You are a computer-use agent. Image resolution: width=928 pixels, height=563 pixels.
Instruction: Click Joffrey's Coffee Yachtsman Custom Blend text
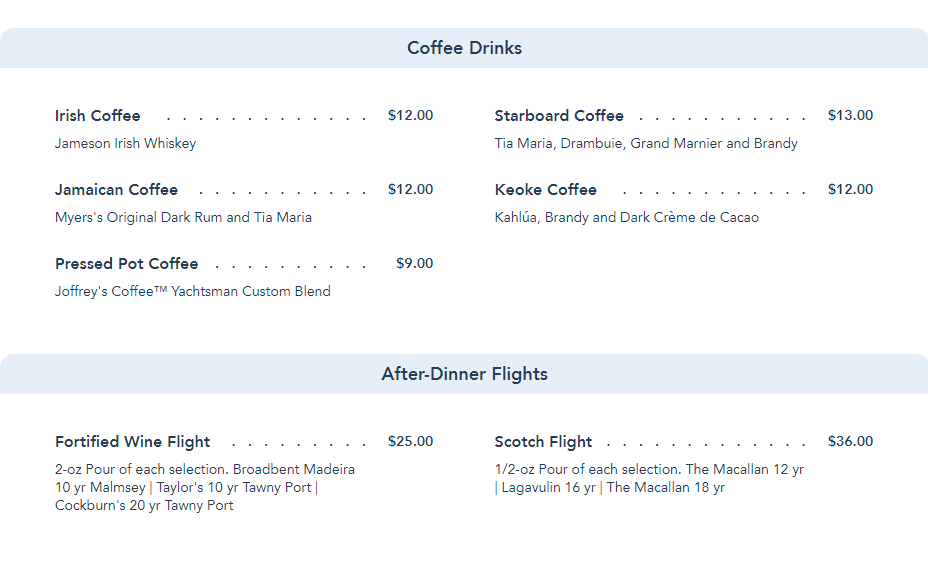193,291
